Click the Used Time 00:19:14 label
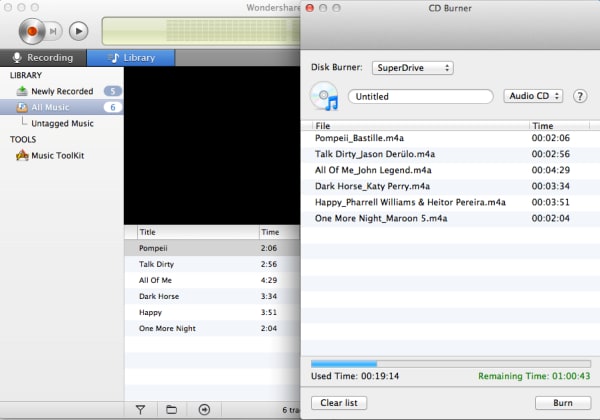Screen dimensions: 600x420 pyautogui.click(x=355, y=376)
